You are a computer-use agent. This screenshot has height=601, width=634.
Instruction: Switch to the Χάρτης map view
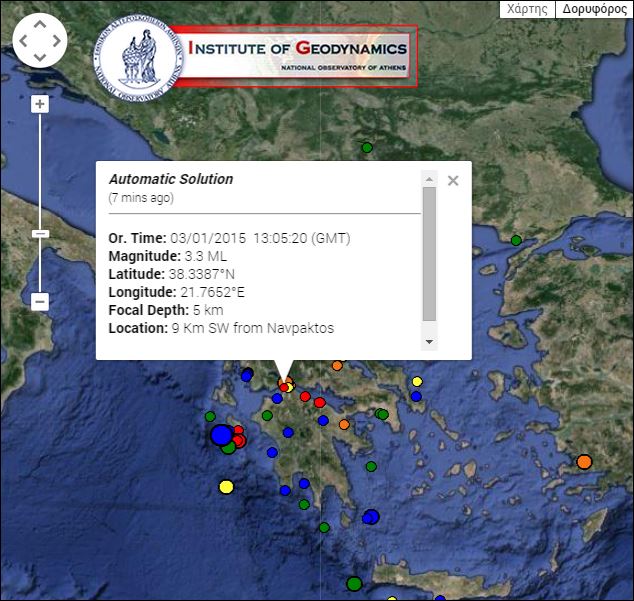pyautogui.click(x=527, y=9)
